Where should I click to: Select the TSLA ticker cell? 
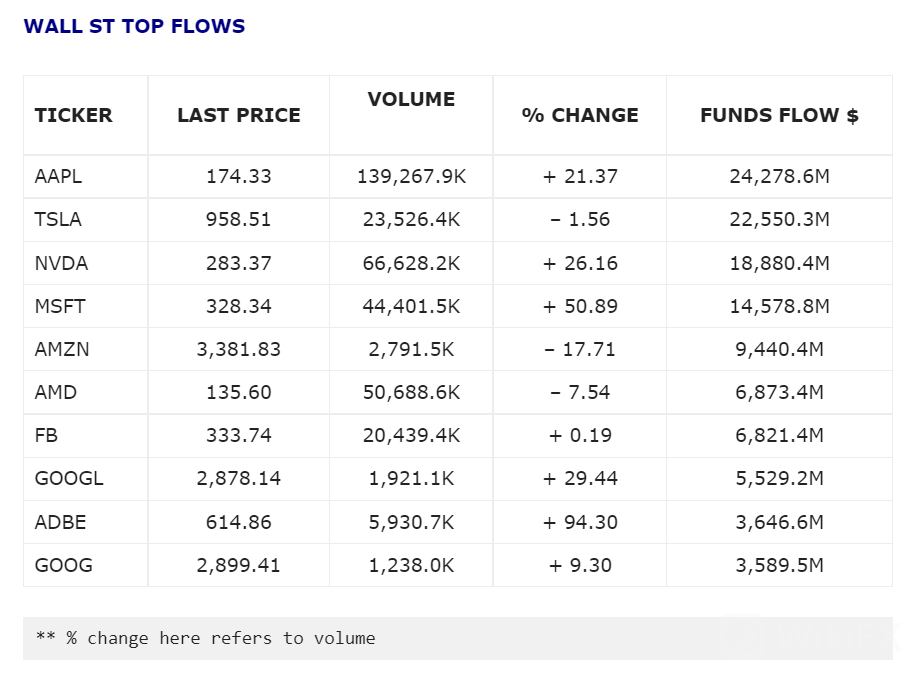pos(56,220)
